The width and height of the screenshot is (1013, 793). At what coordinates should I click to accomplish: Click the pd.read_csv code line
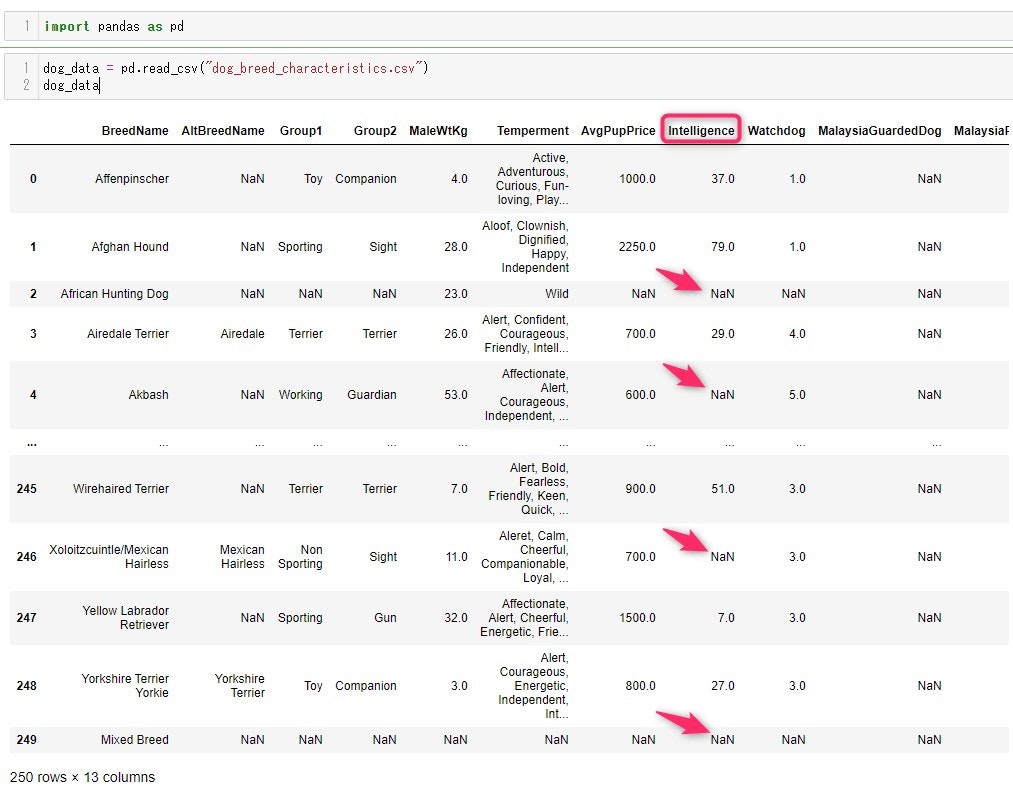tap(236, 68)
